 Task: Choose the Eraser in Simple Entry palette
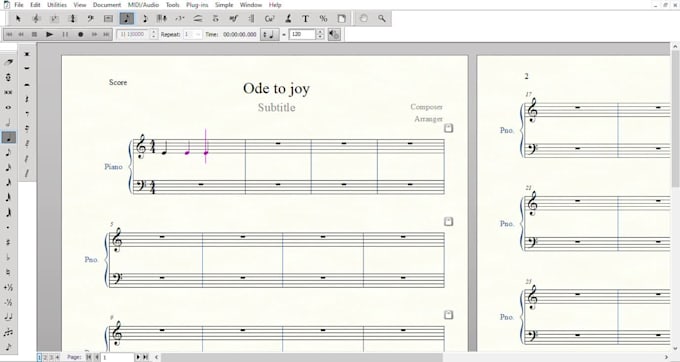[x=8, y=62]
